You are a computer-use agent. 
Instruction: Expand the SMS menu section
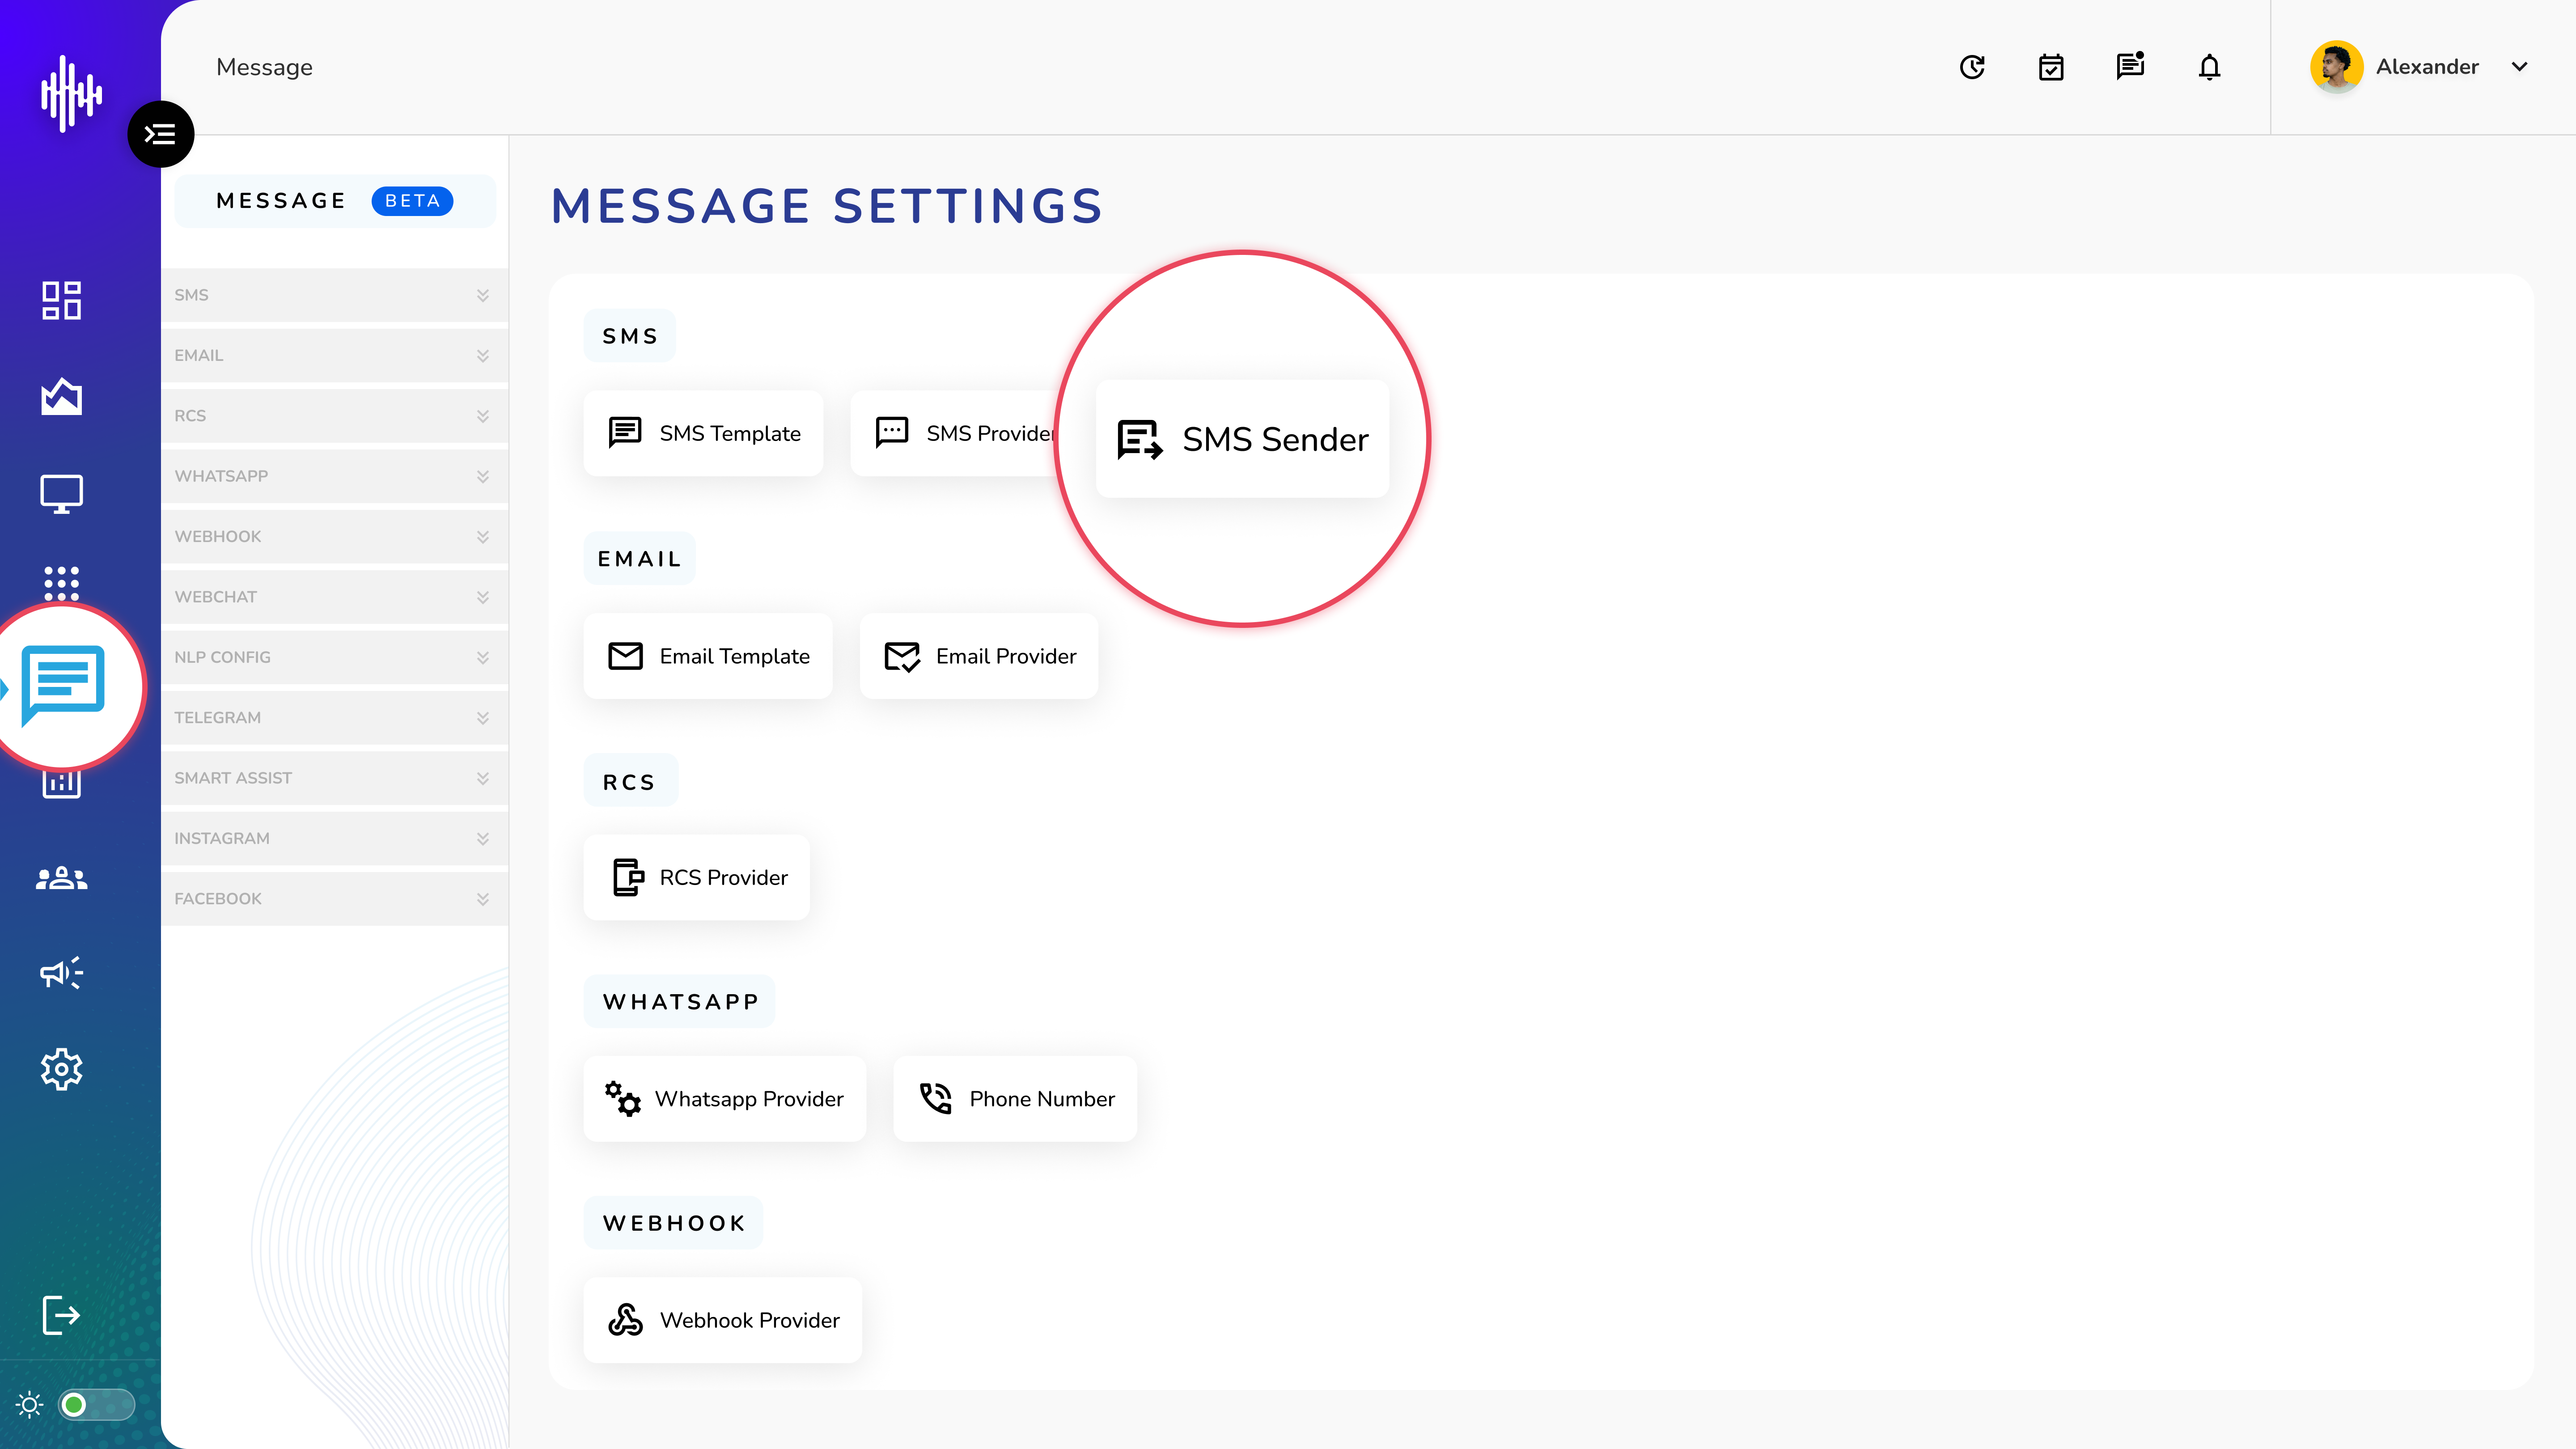pyautogui.click(x=334, y=295)
